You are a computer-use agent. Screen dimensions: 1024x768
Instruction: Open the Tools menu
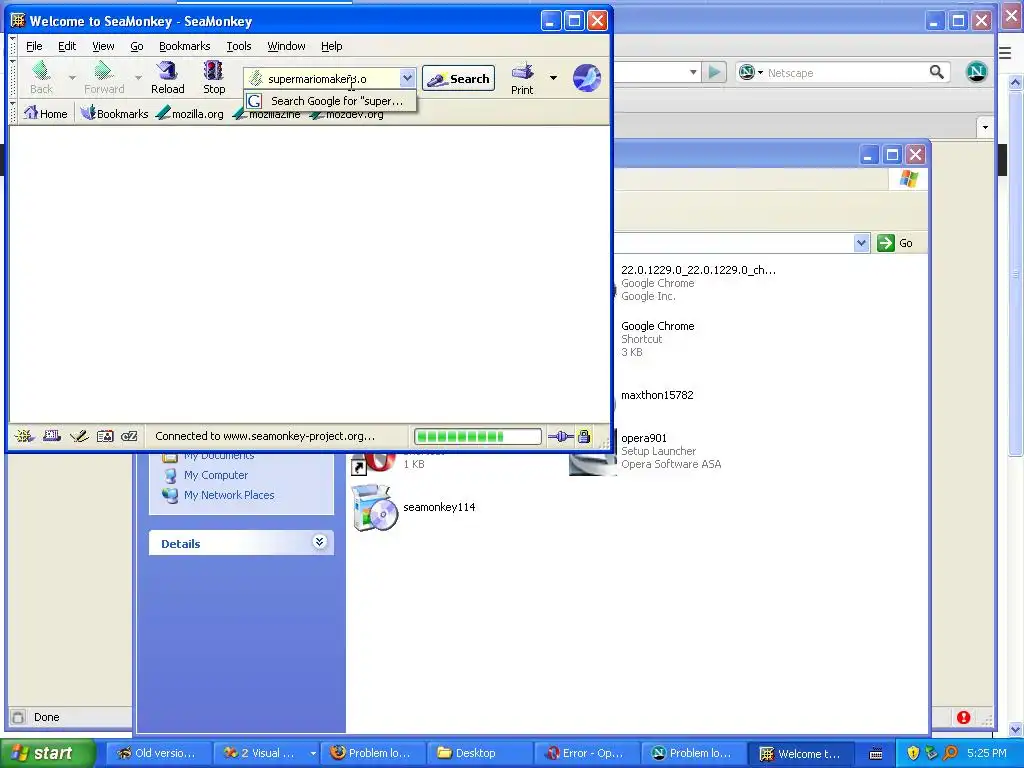tap(239, 46)
